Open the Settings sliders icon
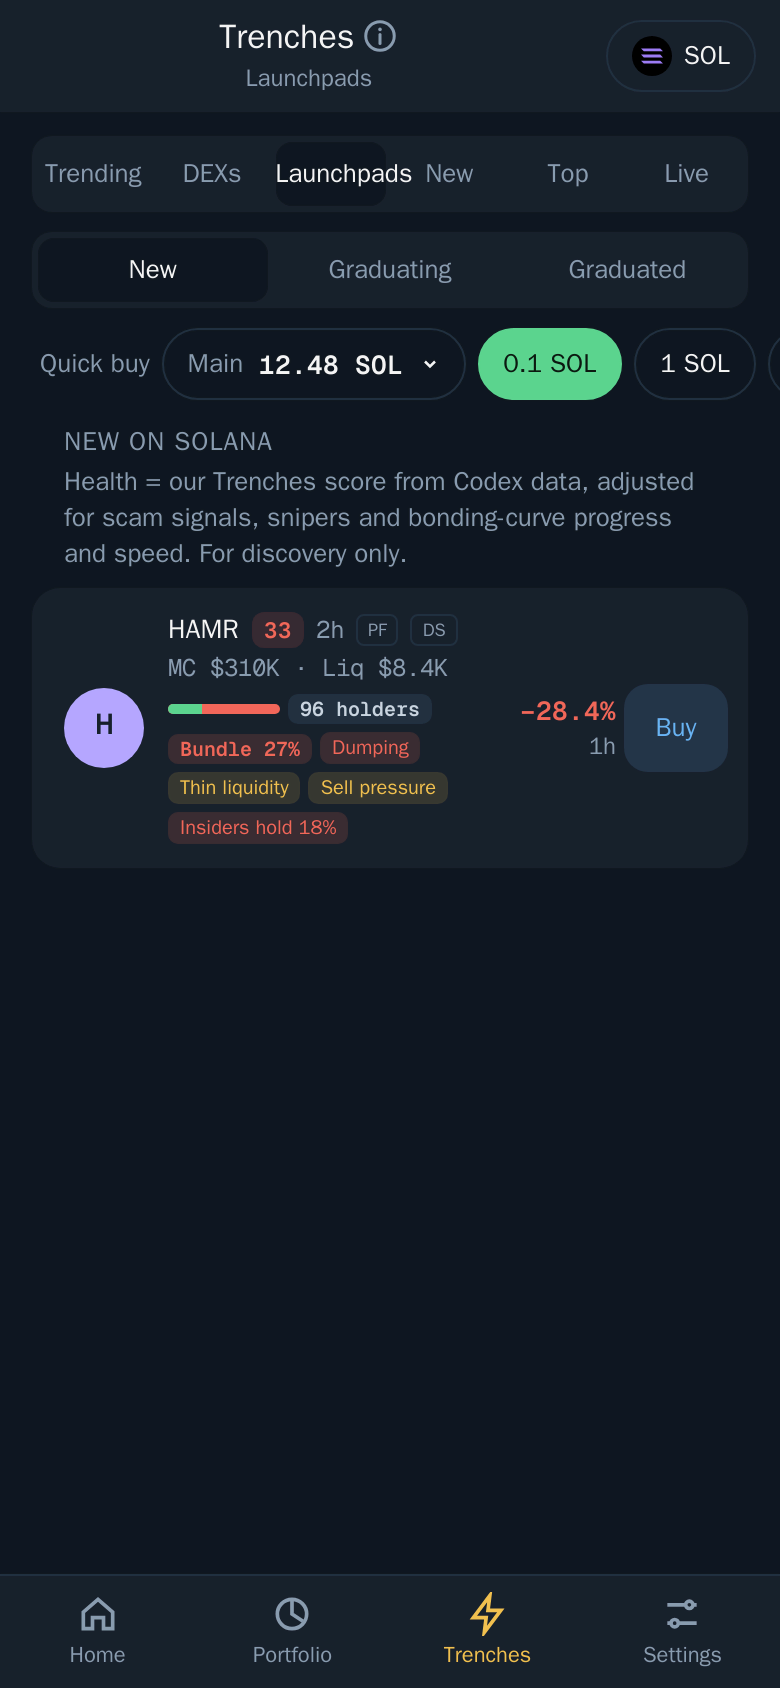 click(682, 1614)
